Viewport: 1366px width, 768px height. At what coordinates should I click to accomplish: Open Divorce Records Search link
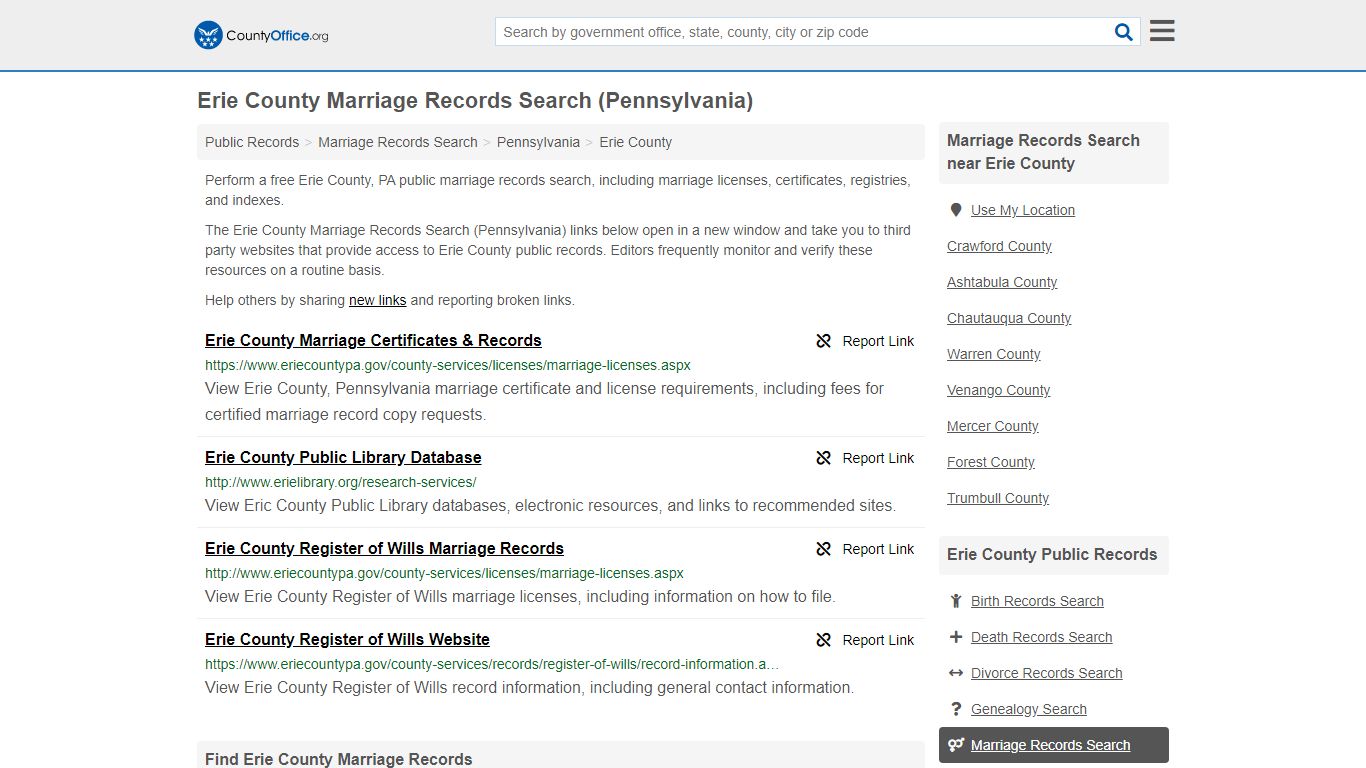1046,673
